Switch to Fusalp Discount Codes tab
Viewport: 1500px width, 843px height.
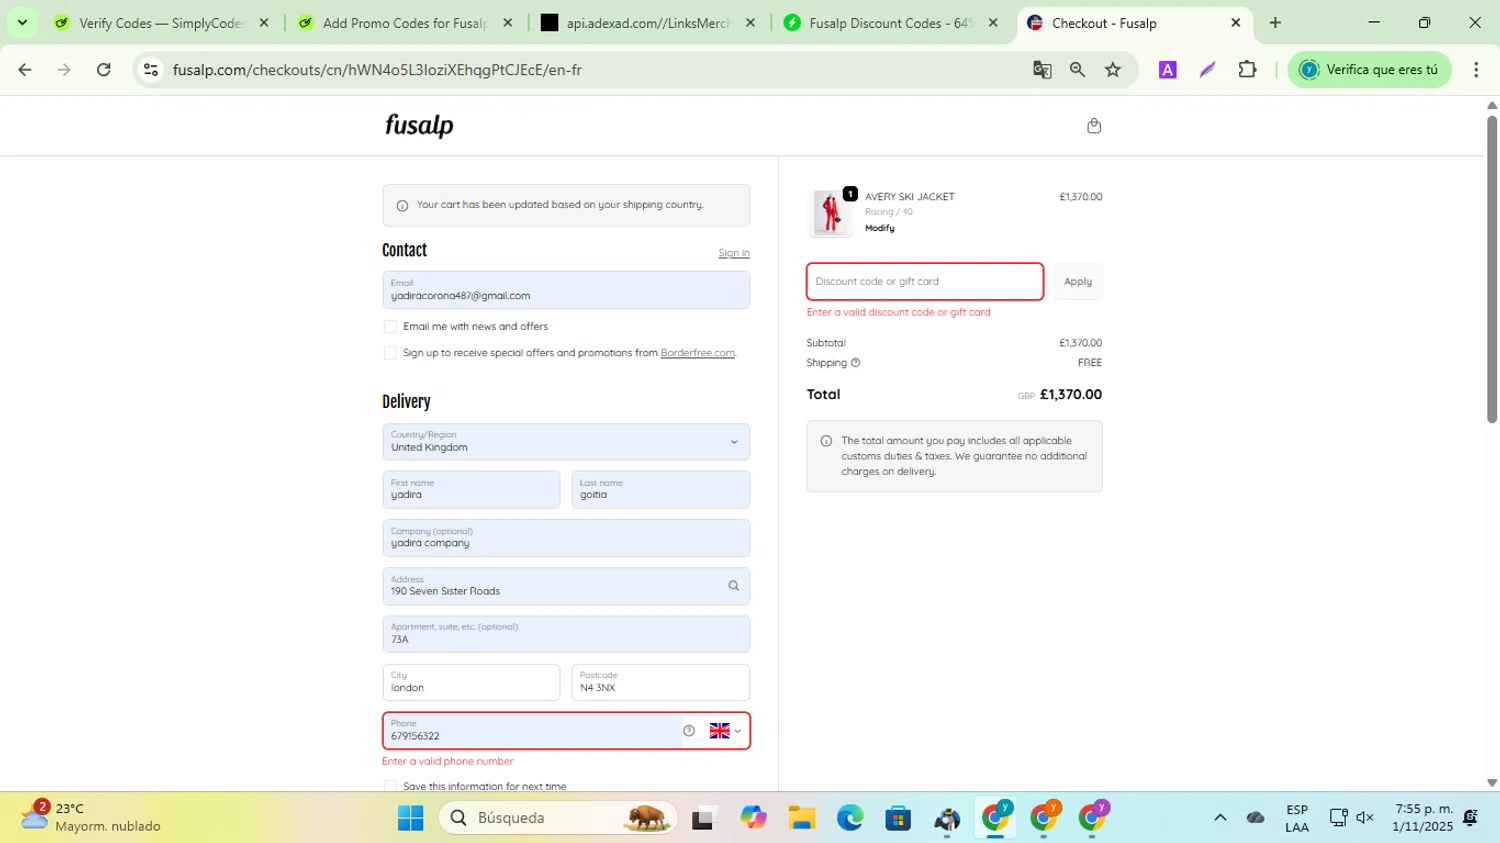pyautogui.click(x=891, y=23)
